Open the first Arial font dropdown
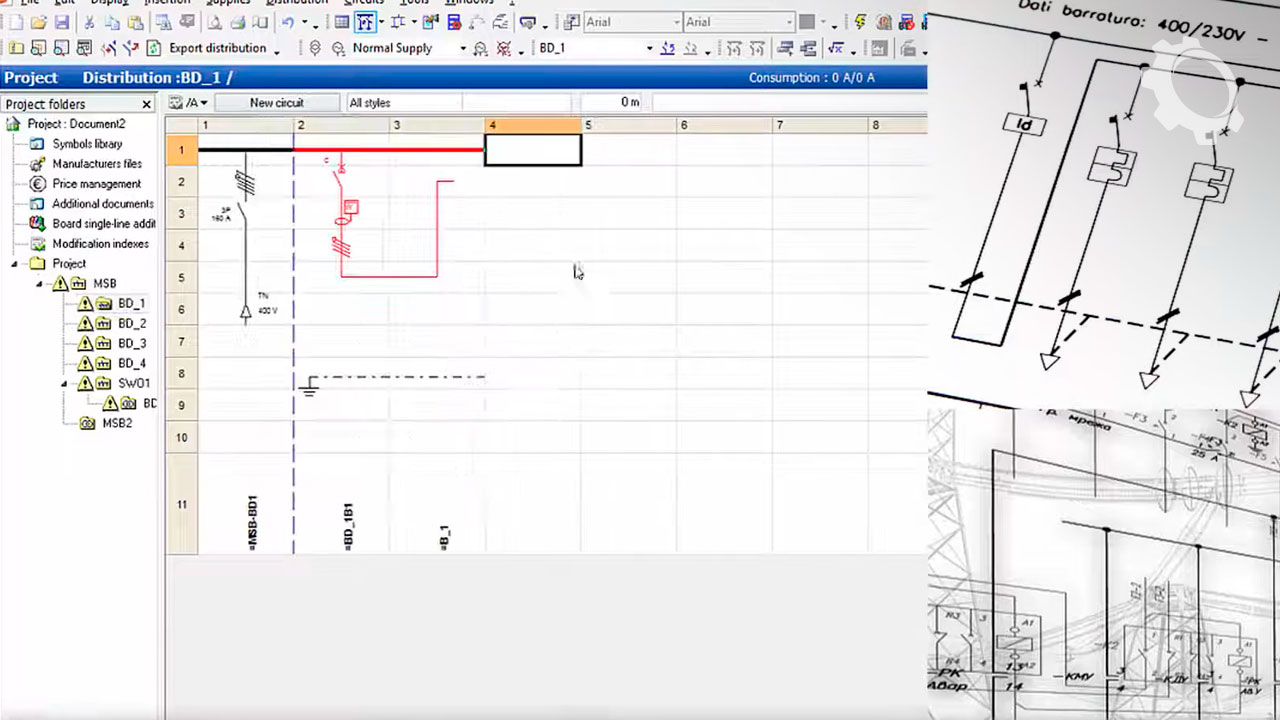This screenshot has height=720, width=1280. click(676, 22)
